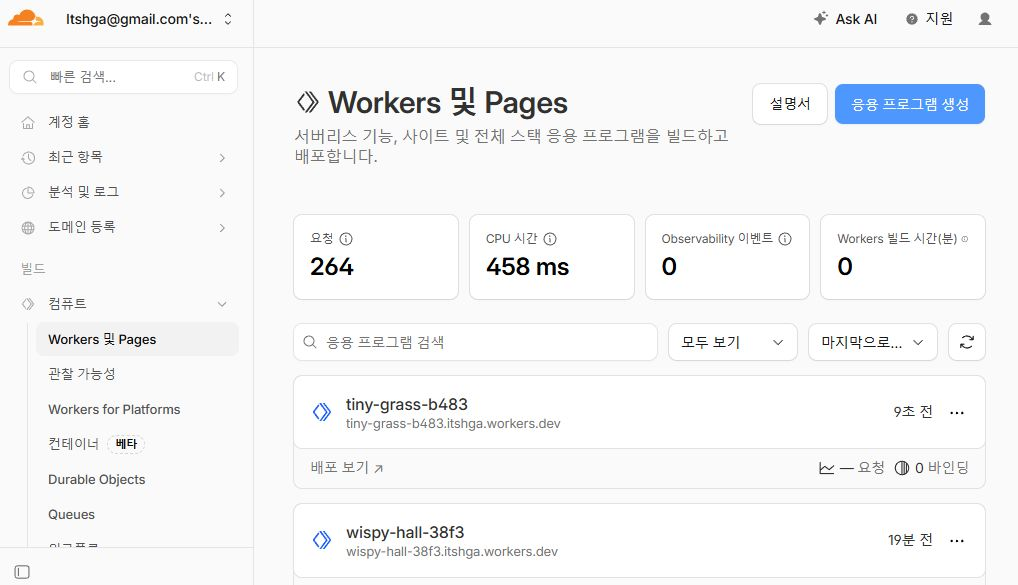Screen dimensions: 1018x585
Task: Select Workers 및 Pages in the sidebar
Action: point(137,339)
